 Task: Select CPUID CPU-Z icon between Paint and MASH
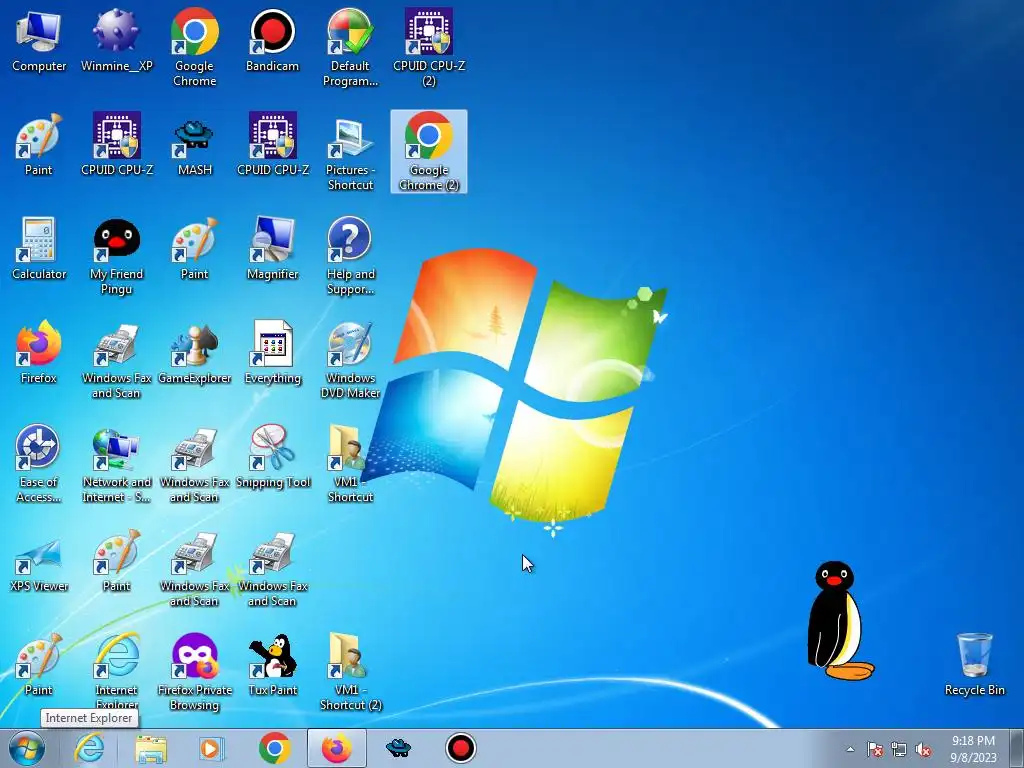(116, 144)
